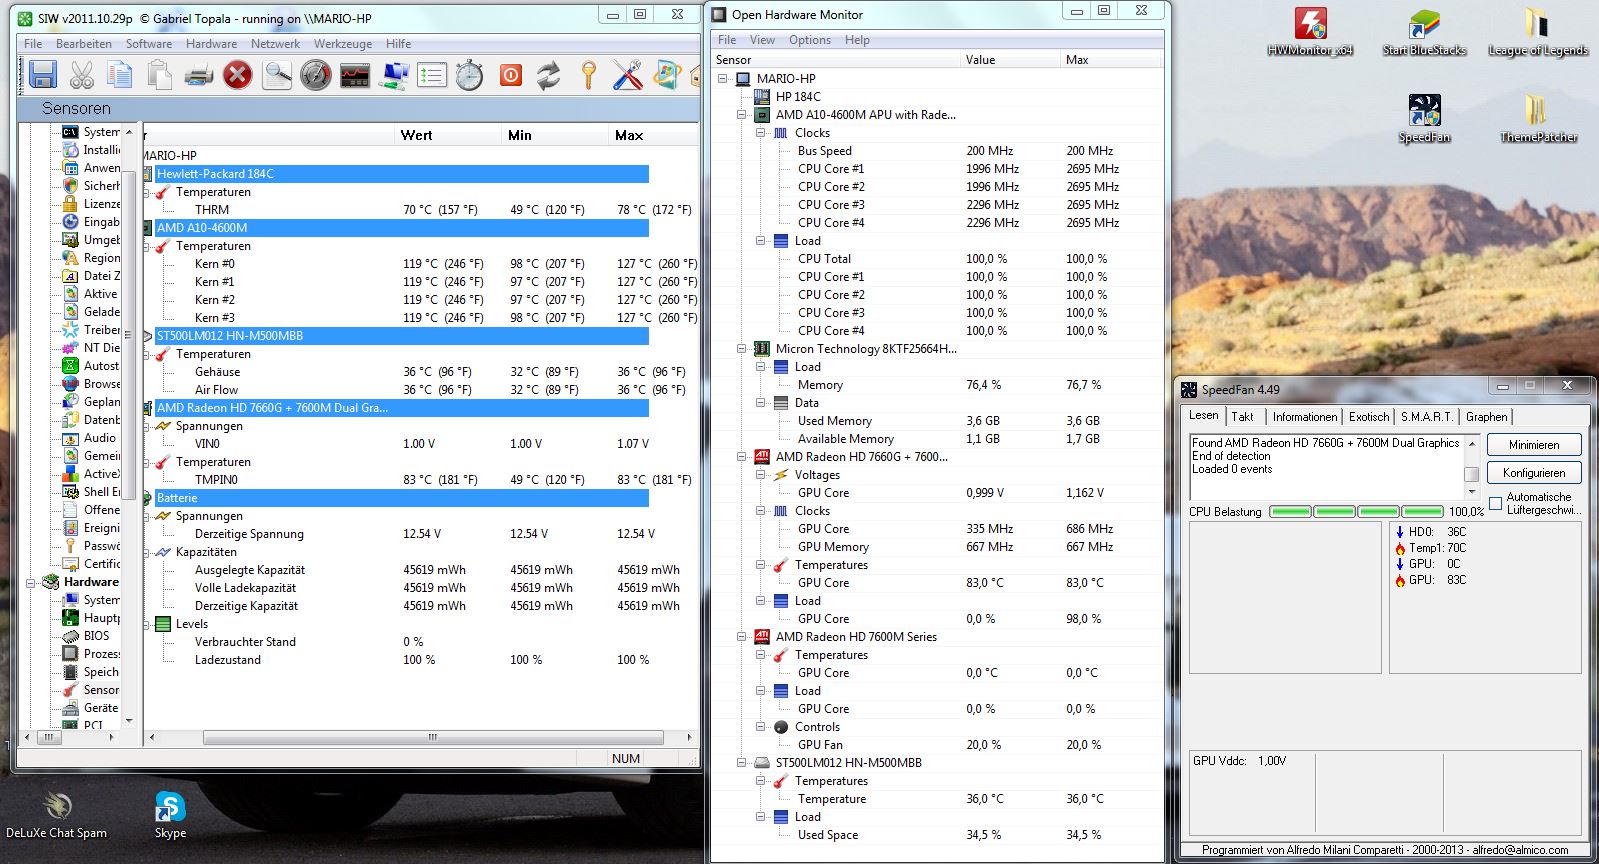Click the Konfigurieren button in SpeedFan
Screen dimensions: 1599x864
coord(1534,473)
